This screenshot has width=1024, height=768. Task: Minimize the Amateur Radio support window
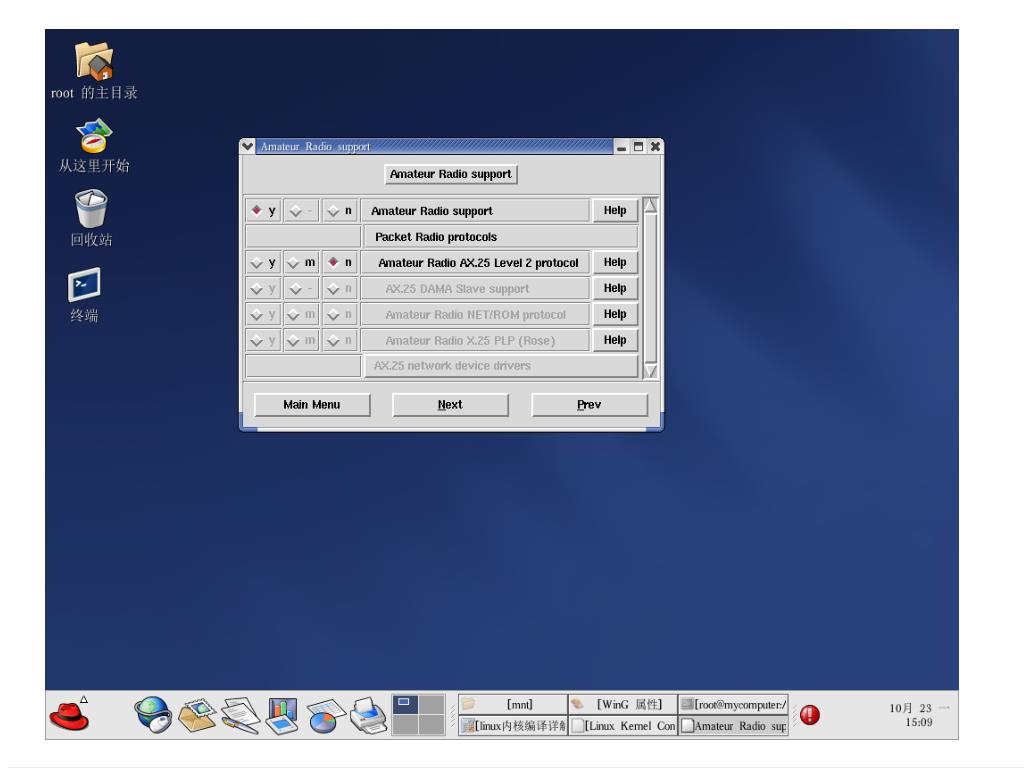click(622, 147)
